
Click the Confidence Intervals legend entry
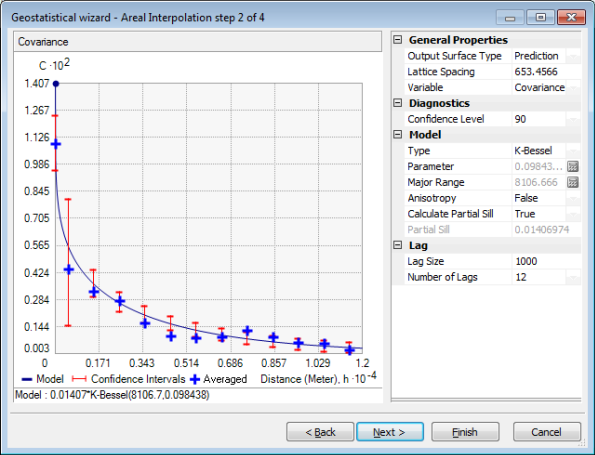coord(128,379)
